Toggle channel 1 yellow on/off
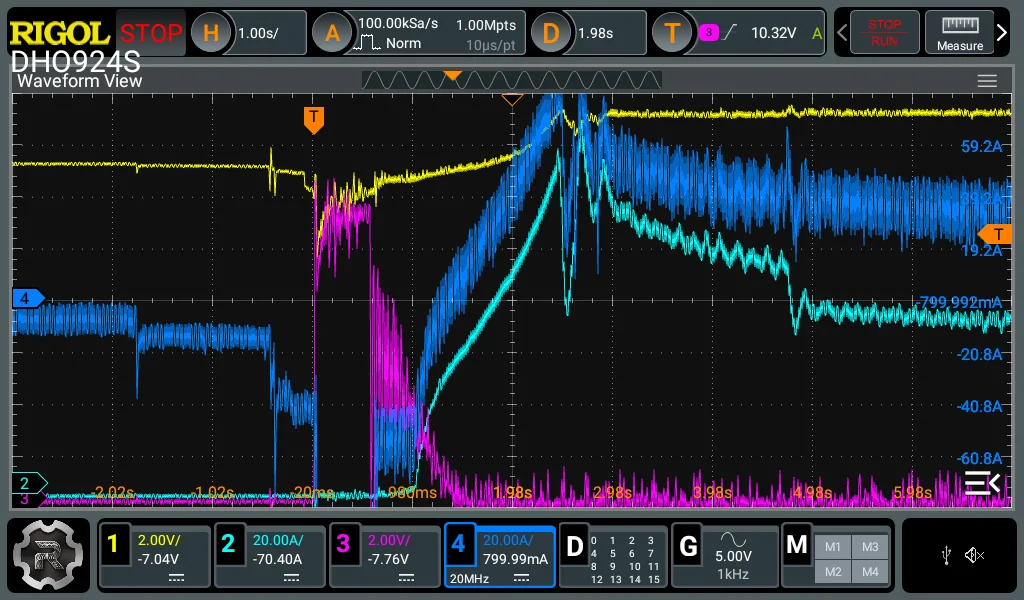1024x600 pixels. (113, 543)
